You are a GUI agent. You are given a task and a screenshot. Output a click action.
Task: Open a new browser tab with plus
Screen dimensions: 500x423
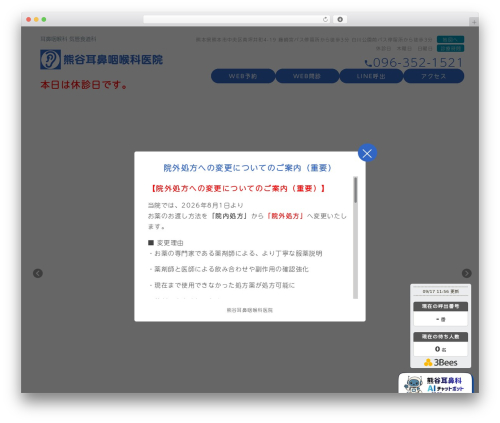[474, 22]
